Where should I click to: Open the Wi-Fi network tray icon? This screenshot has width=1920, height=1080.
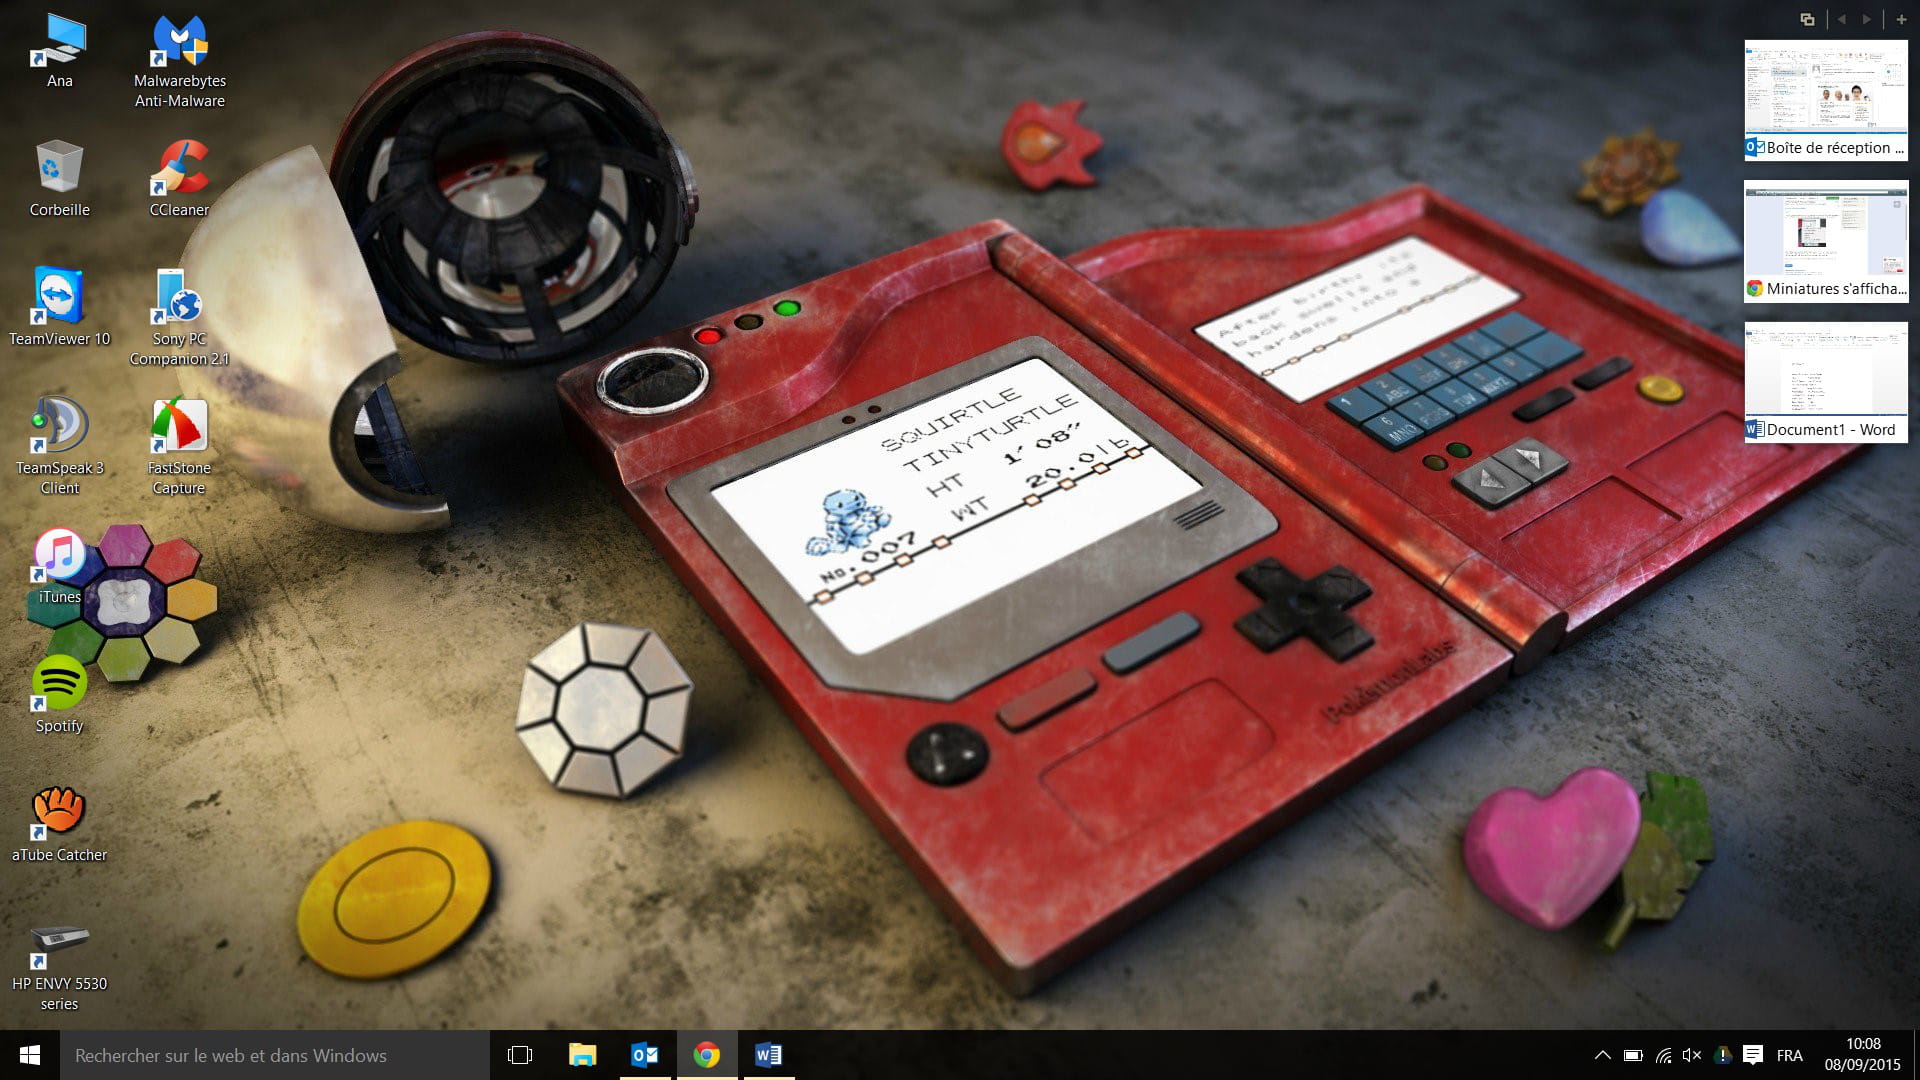[x=1663, y=1055]
